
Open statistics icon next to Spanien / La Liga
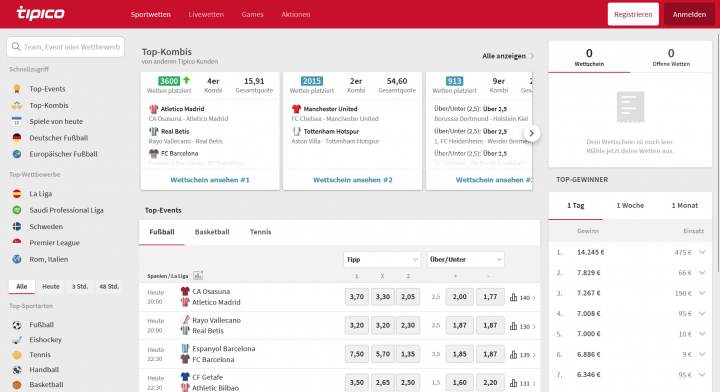[x=198, y=275]
